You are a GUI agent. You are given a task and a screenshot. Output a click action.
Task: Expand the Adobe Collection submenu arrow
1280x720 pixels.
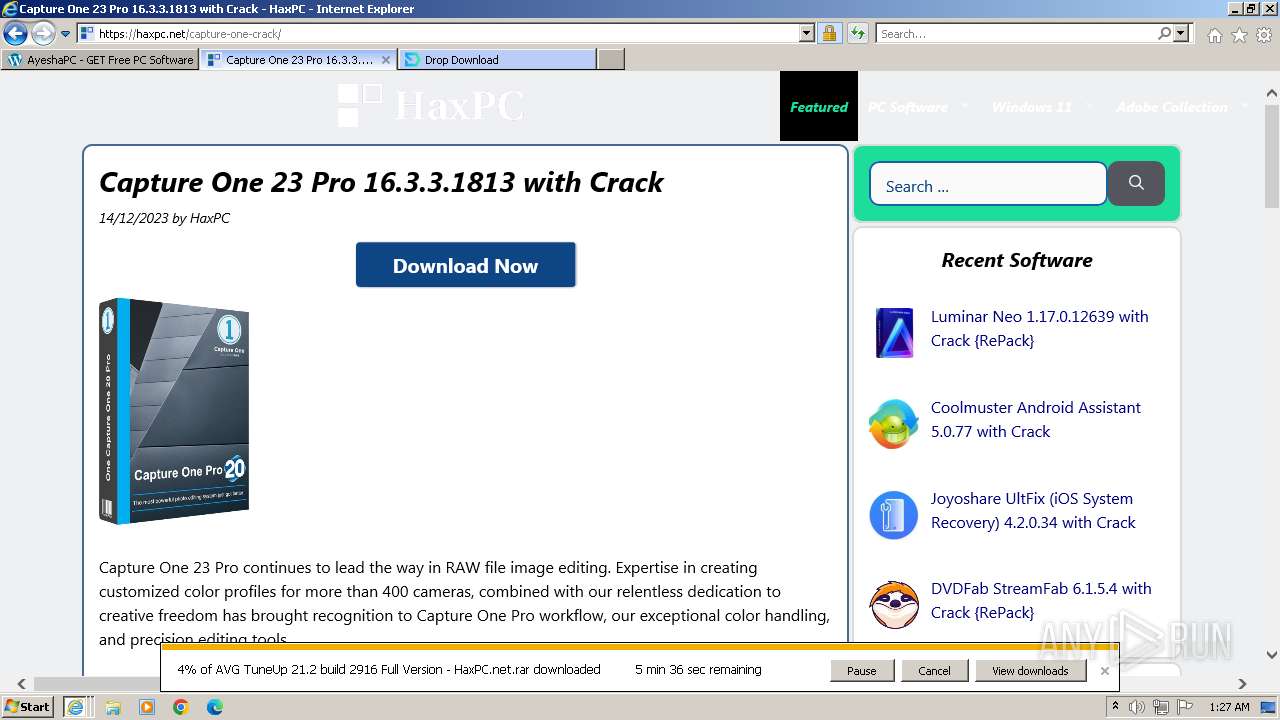(x=1245, y=106)
